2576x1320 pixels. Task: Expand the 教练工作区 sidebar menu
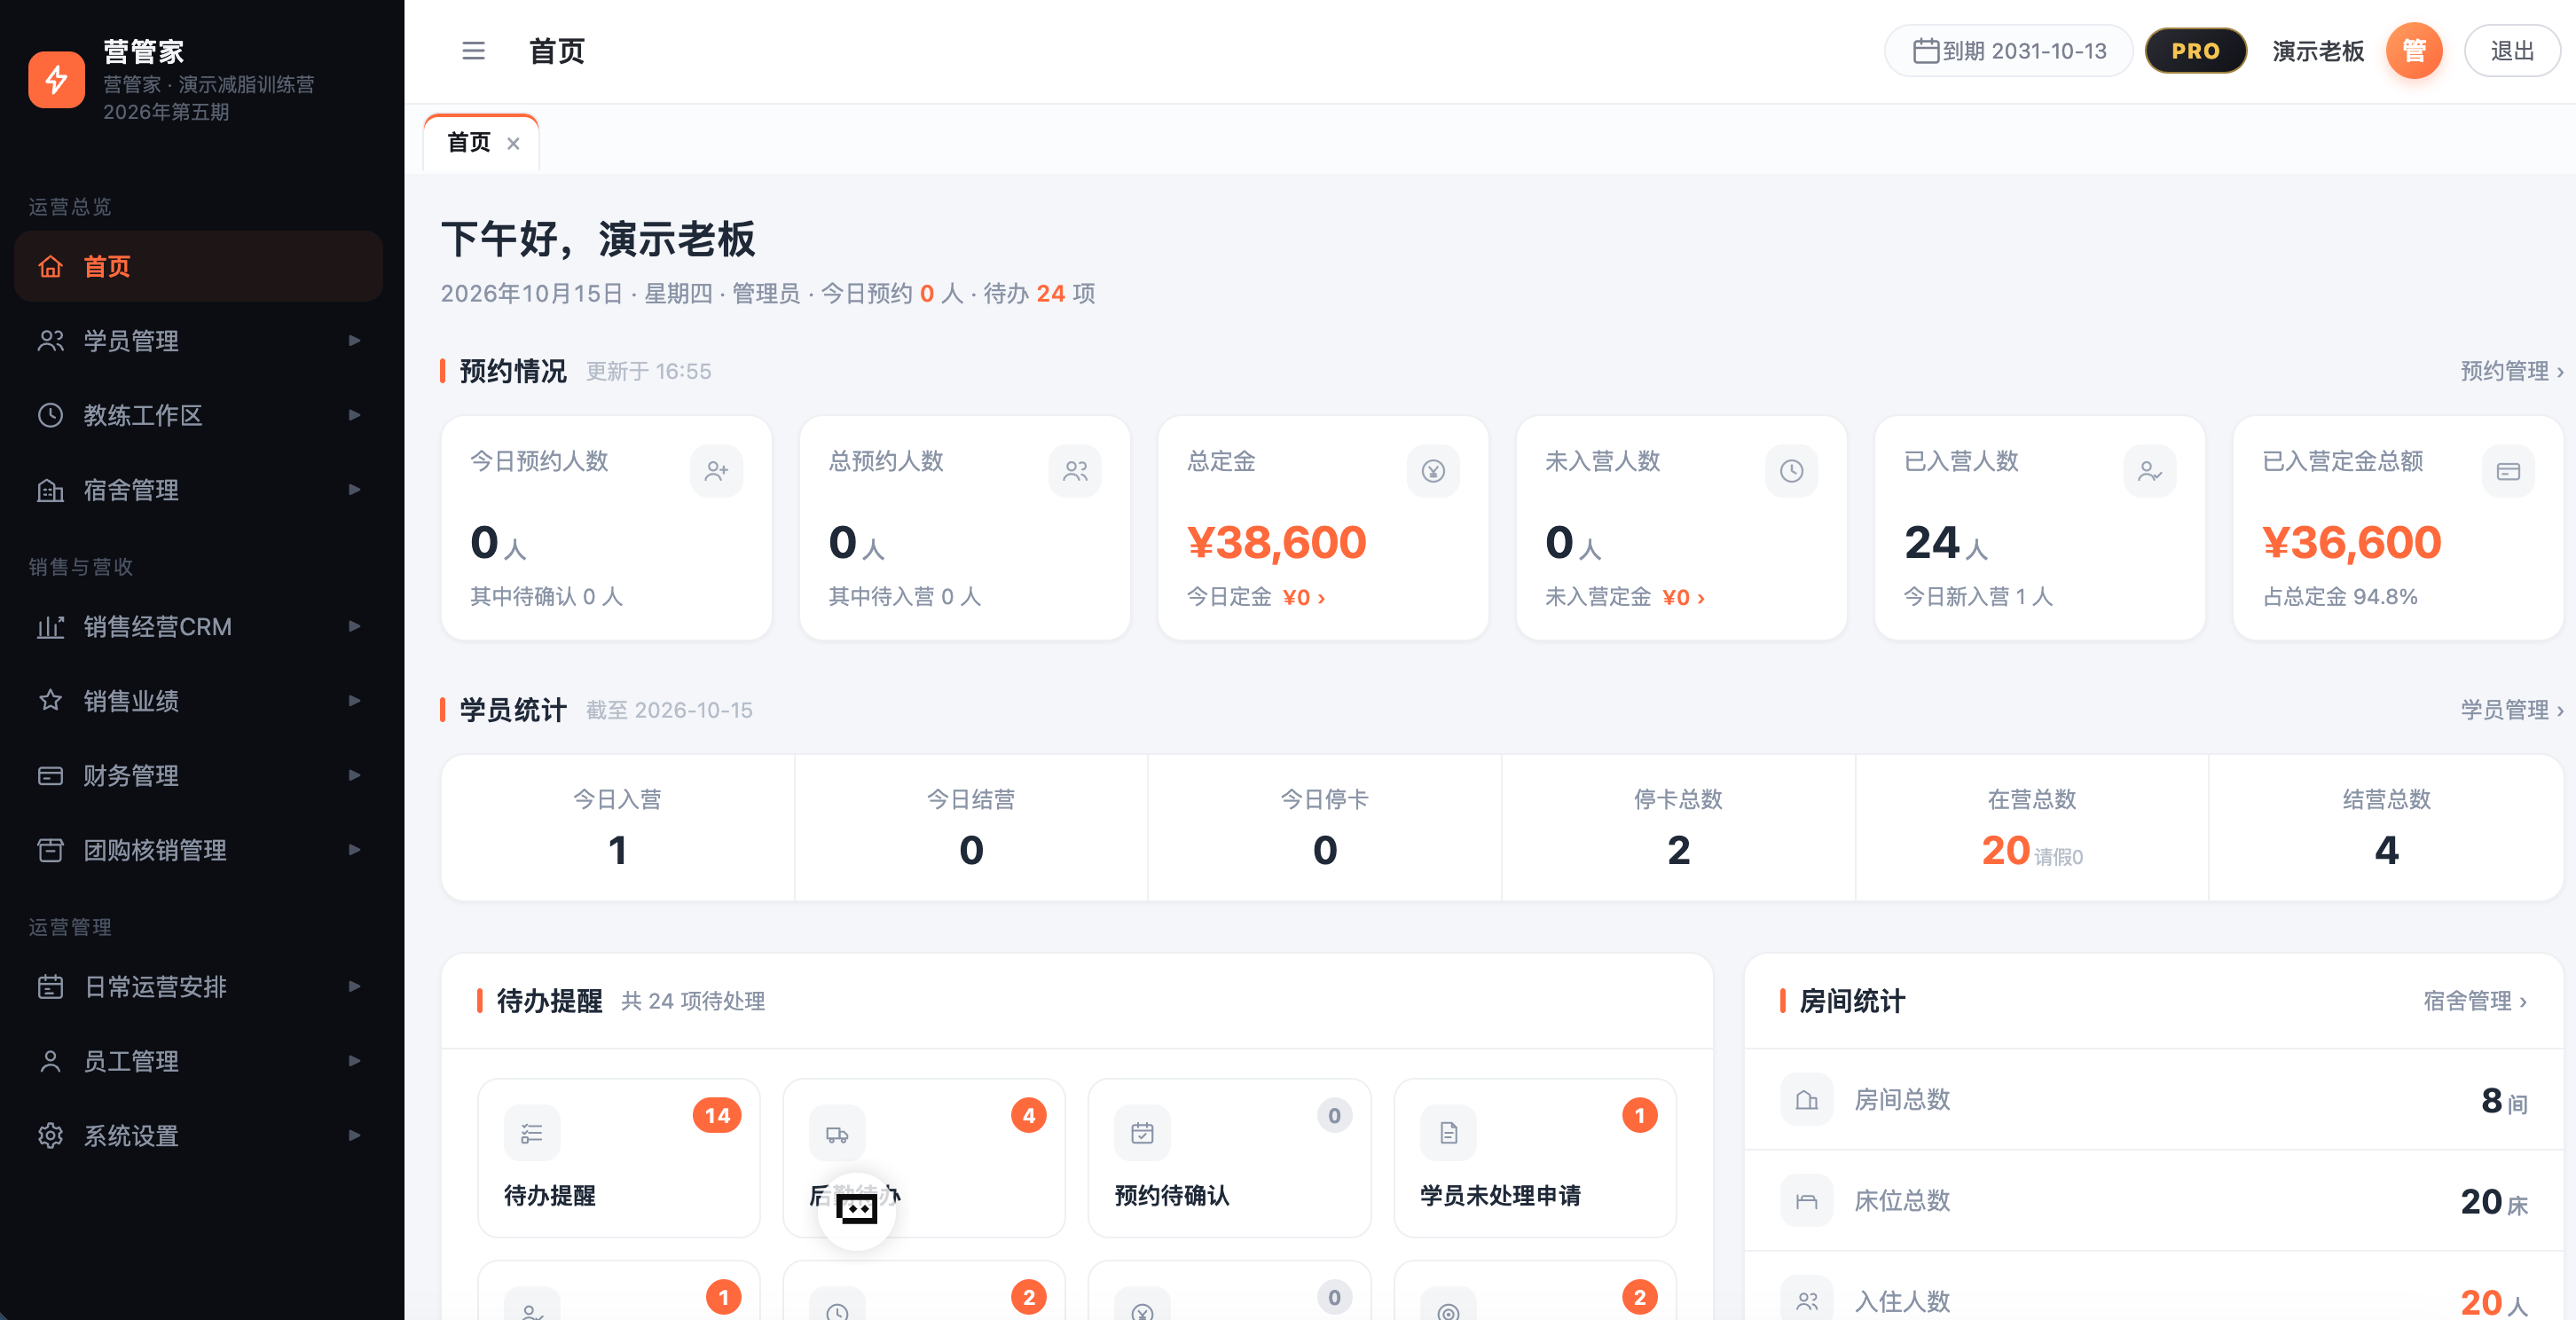198,416
